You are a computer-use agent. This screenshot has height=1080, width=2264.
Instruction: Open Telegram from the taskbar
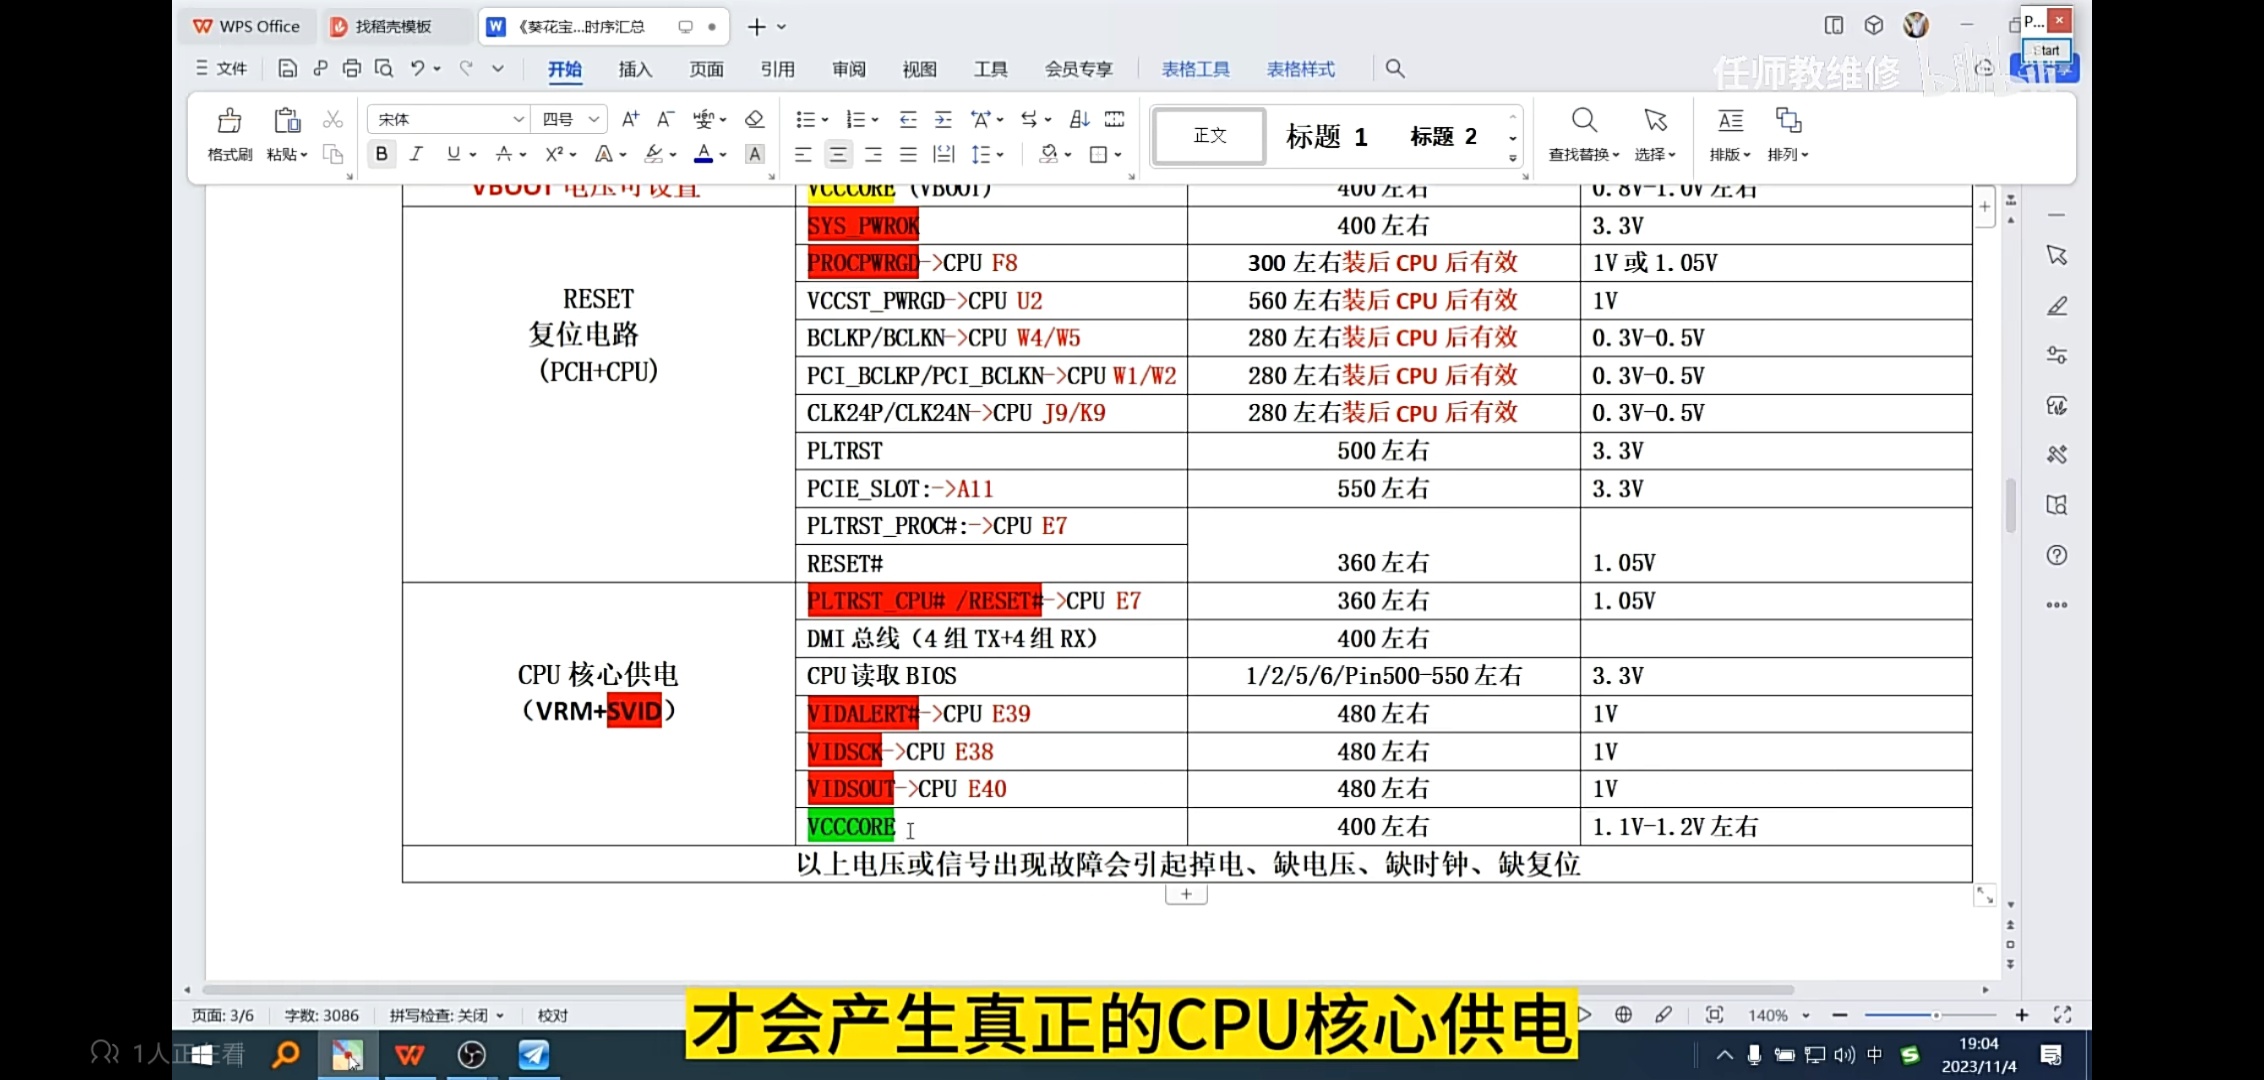pos(533,1054)
